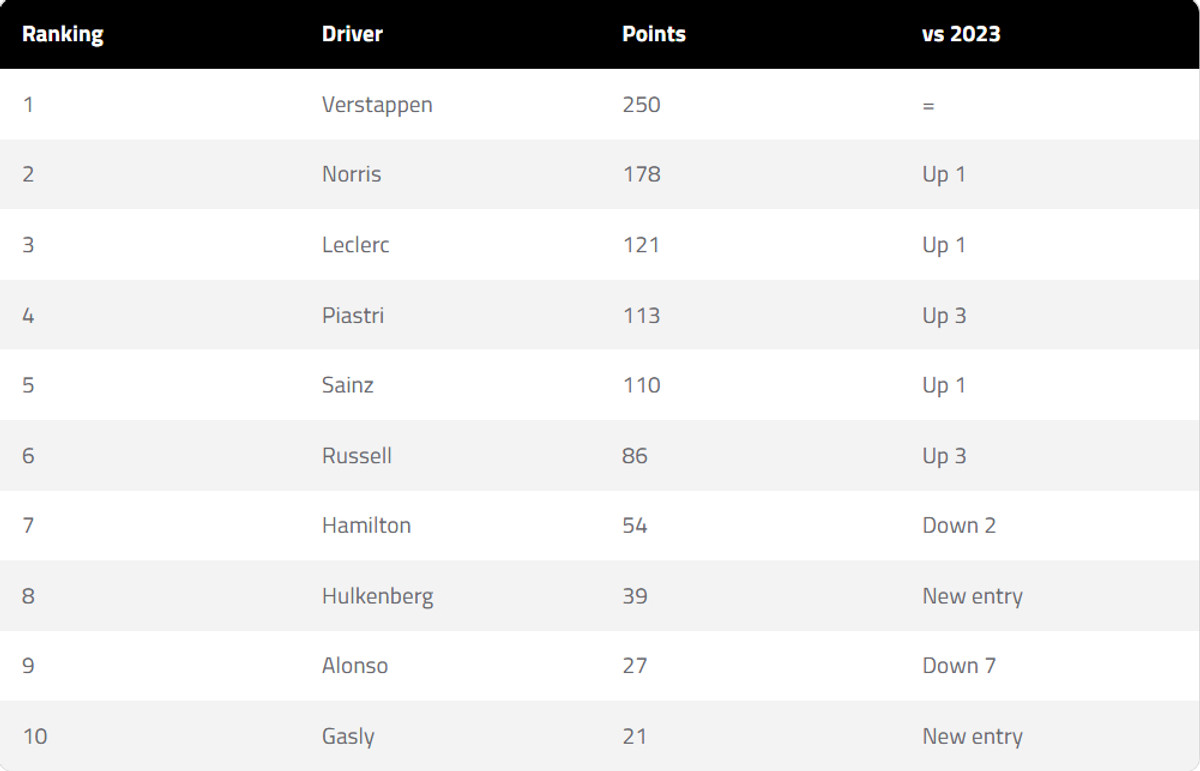This screenshot has height=771, width=1200.
Task: Select the Norris driver cell
Action: click(351, 174)
